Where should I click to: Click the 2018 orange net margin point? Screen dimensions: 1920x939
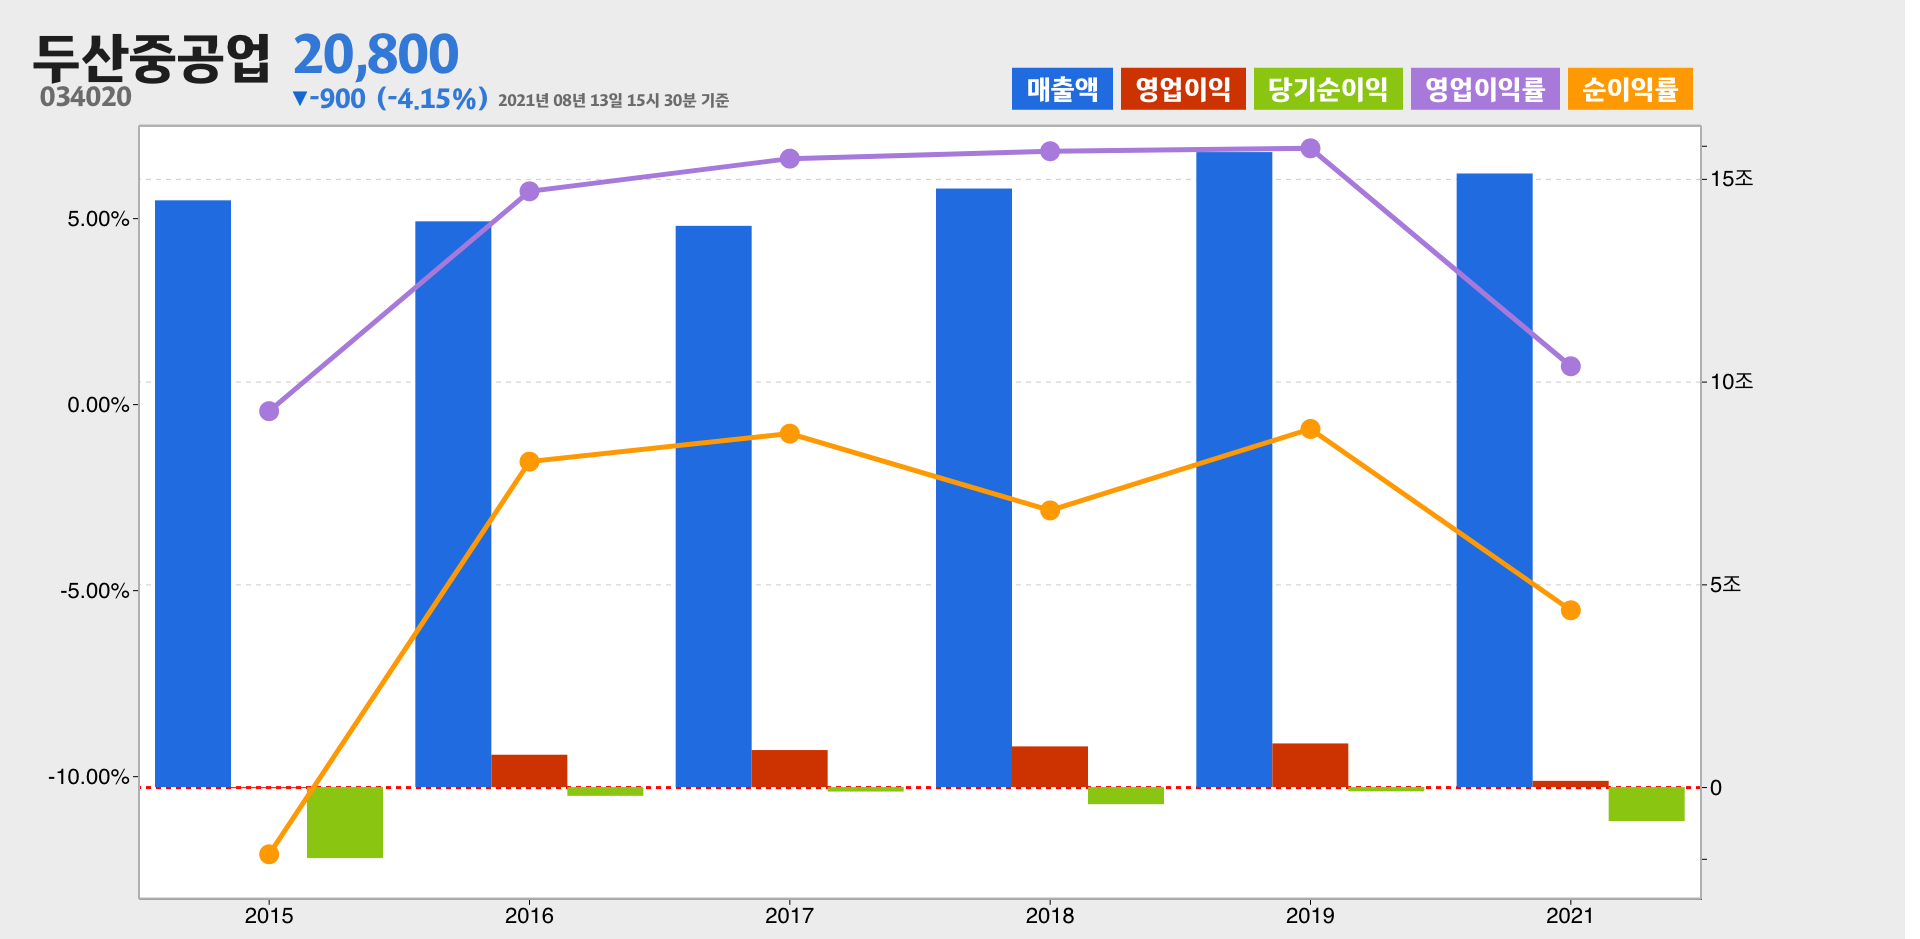coord(1050,510)
